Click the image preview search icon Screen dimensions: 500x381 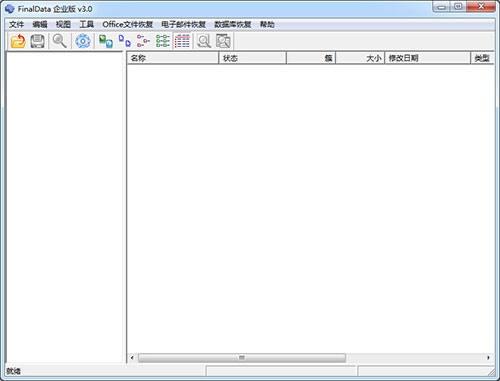223,41
